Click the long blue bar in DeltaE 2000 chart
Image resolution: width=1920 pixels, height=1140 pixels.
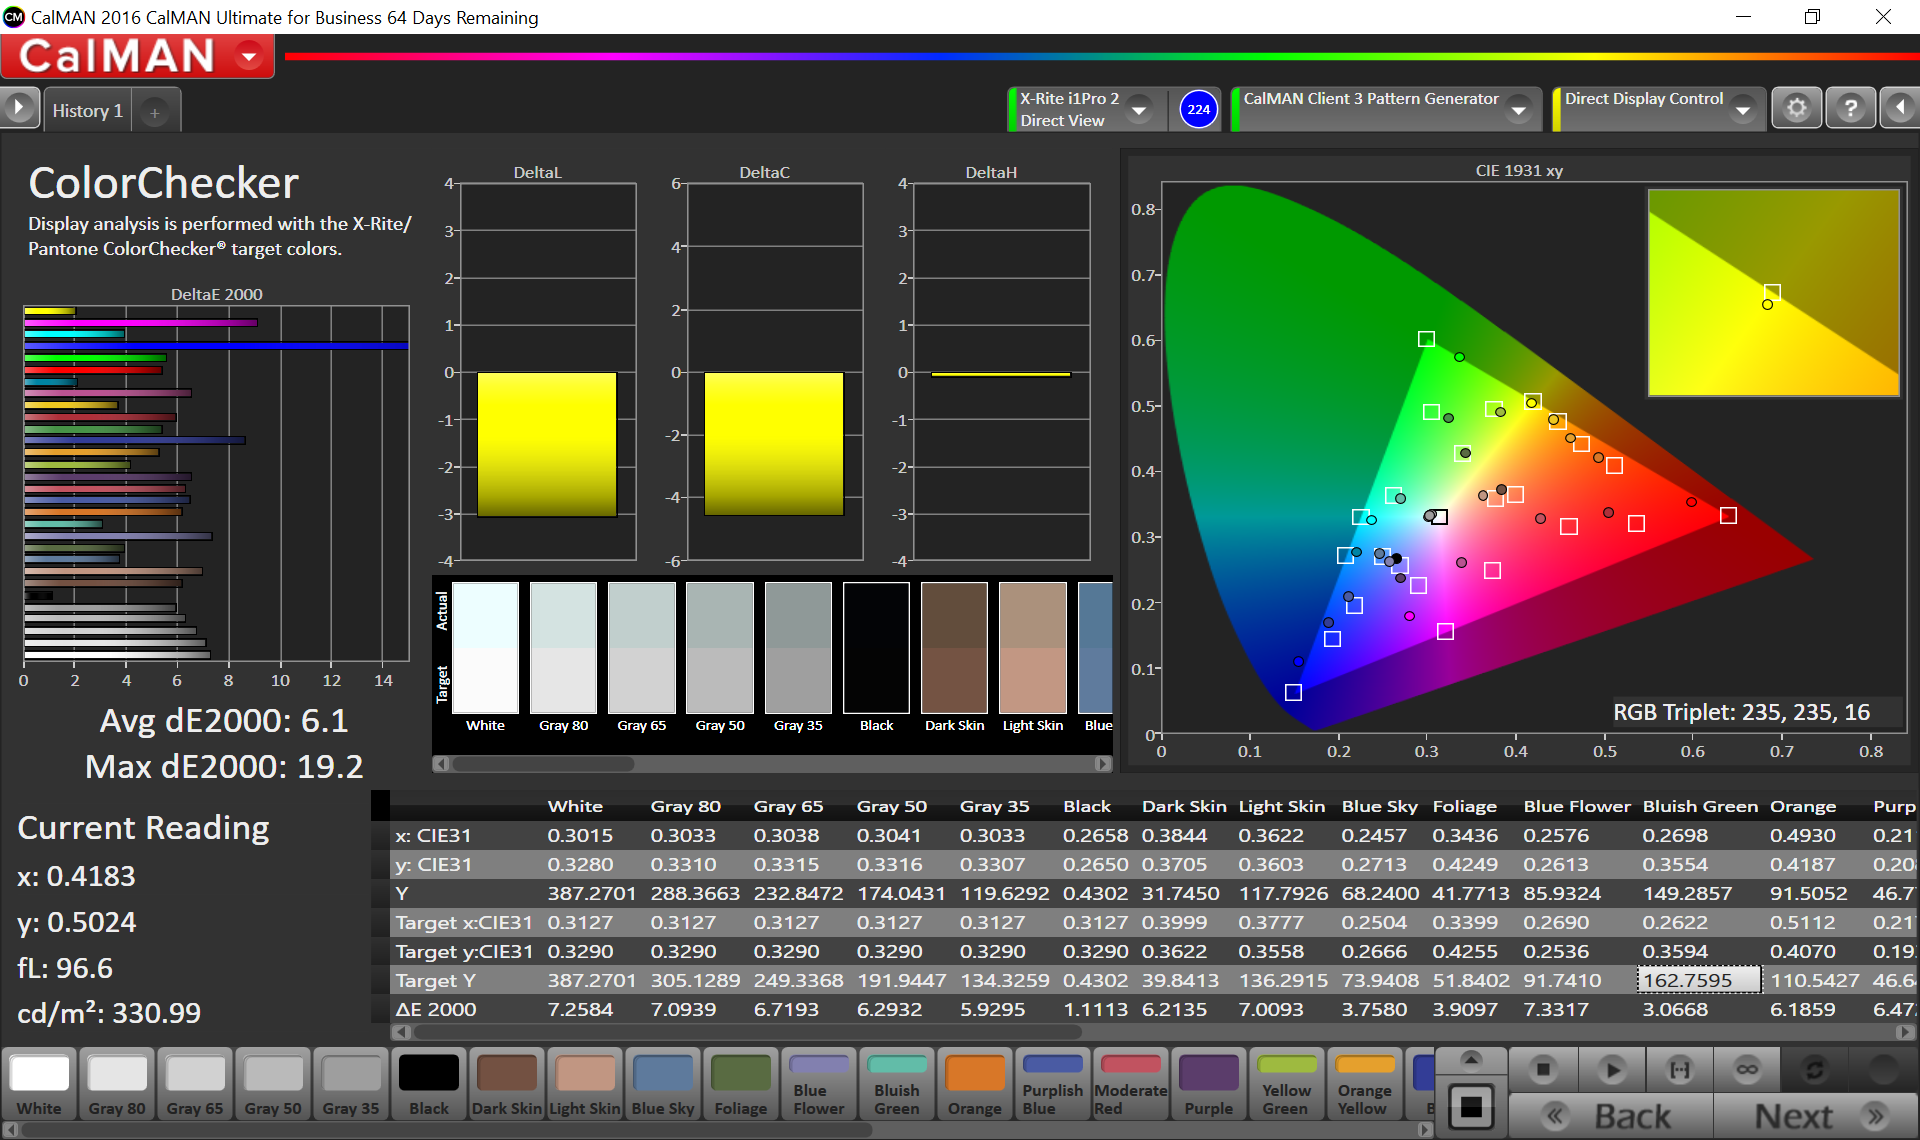[216, 346]
